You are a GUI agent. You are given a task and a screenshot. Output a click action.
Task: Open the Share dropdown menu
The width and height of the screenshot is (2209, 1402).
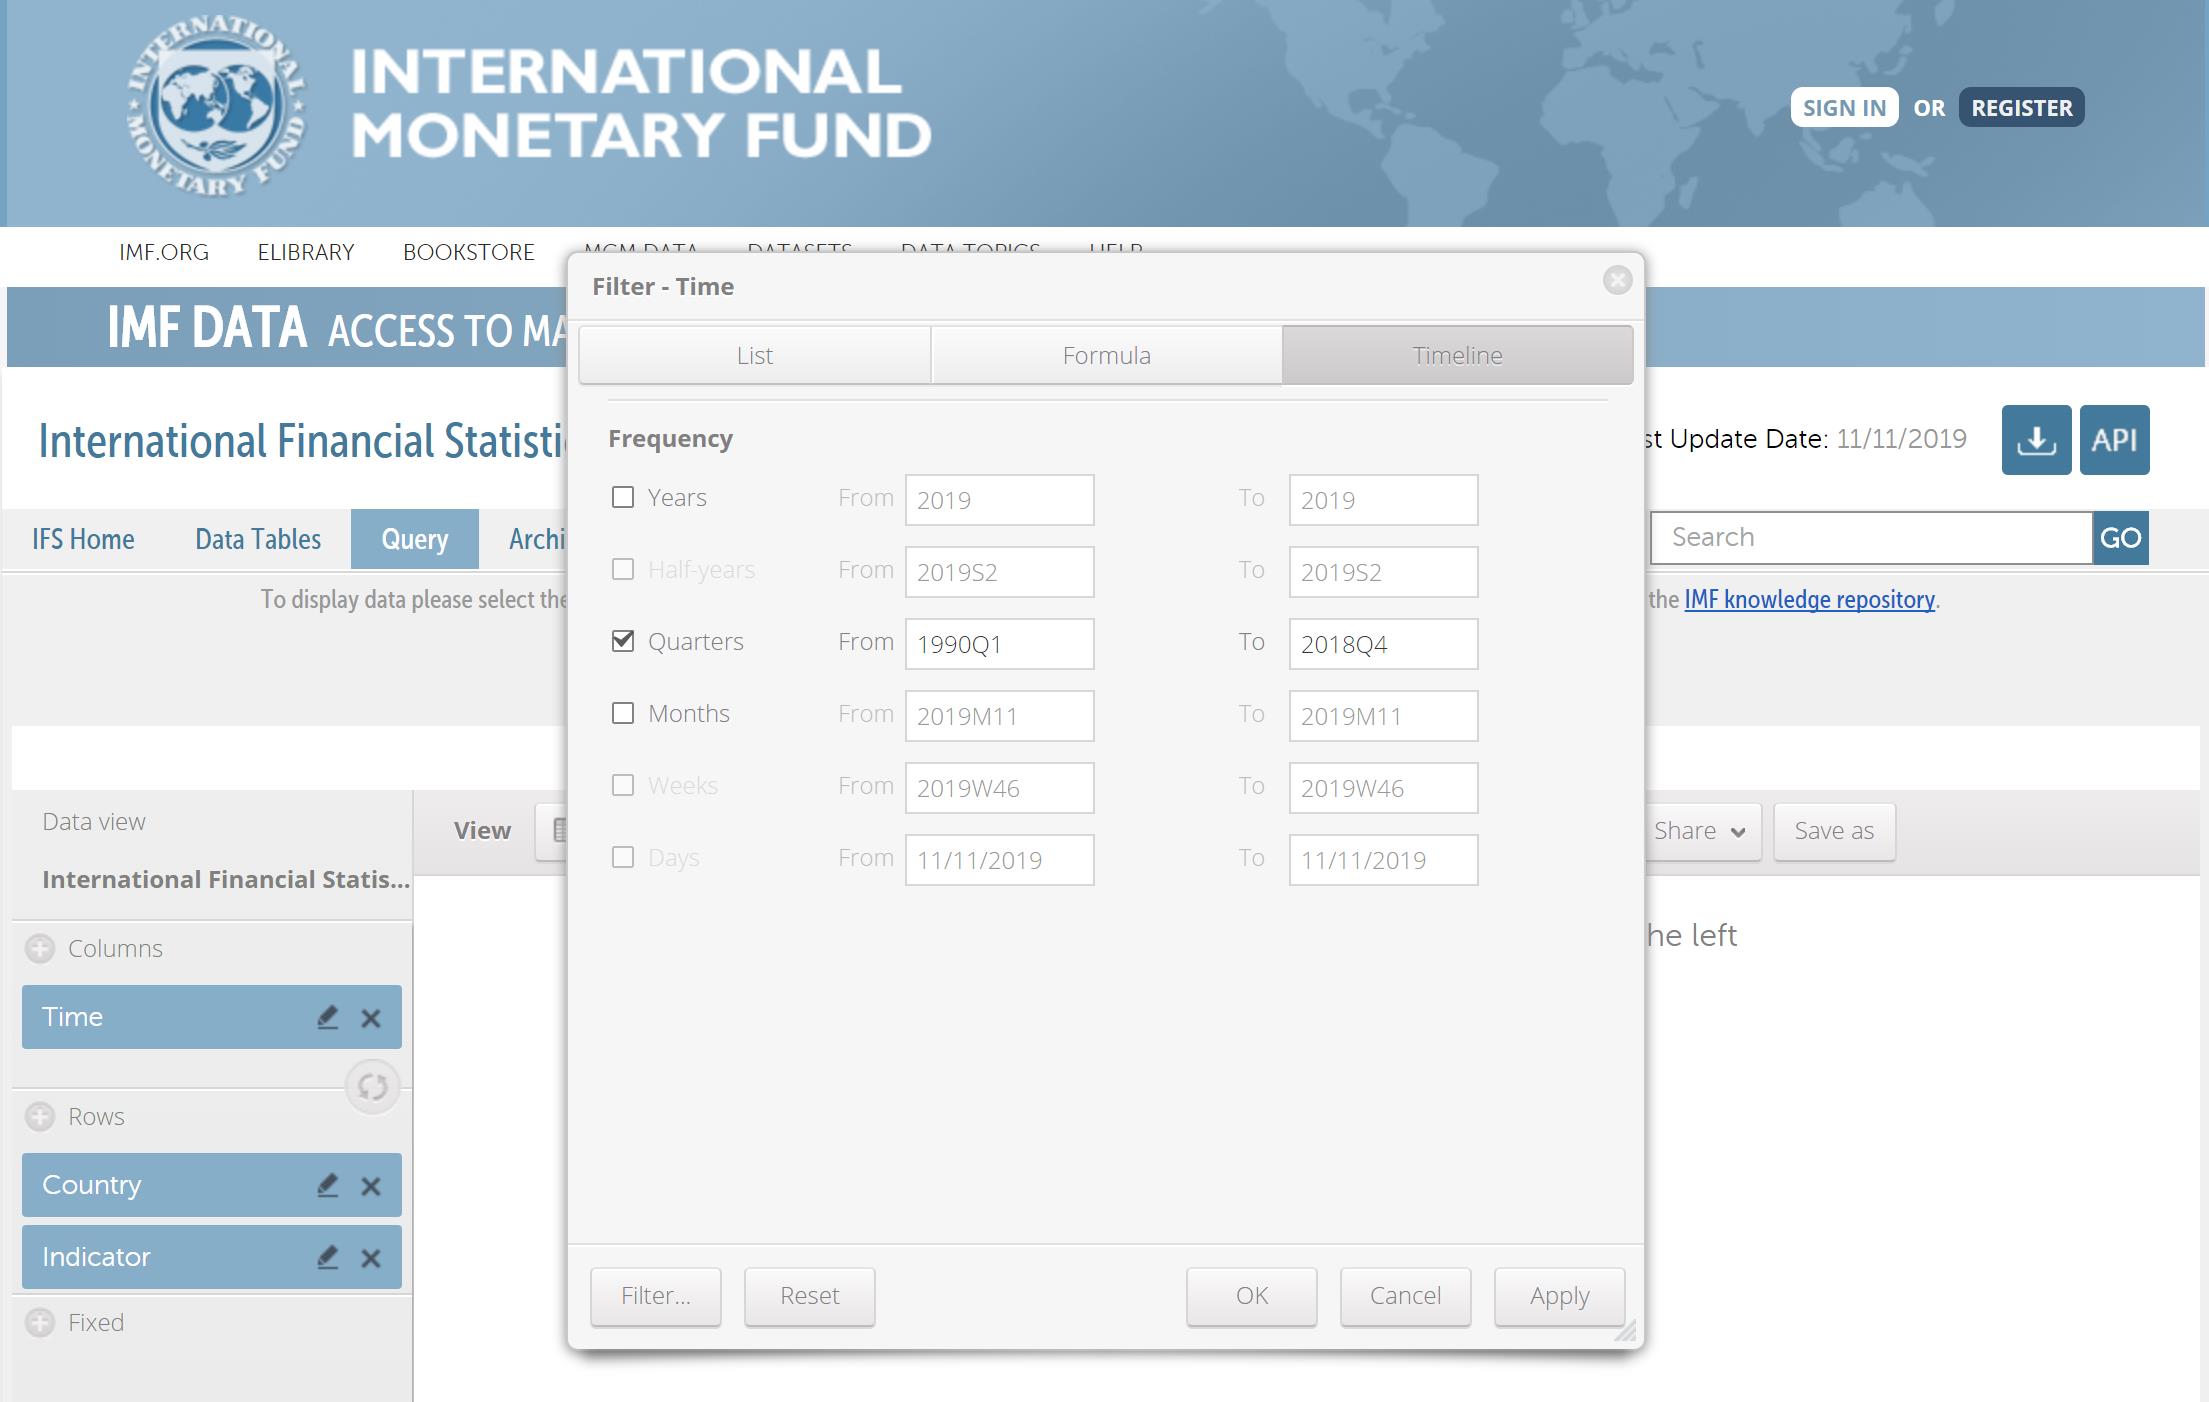click(1699, 831)
